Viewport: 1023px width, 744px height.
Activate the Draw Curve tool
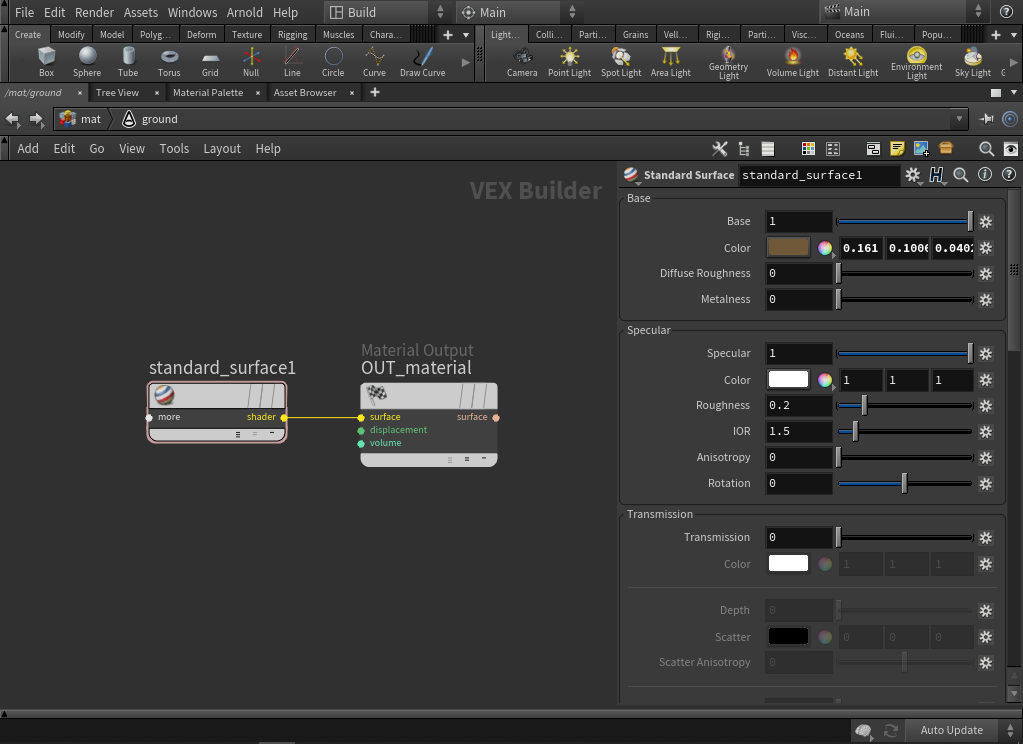[423, 62]
